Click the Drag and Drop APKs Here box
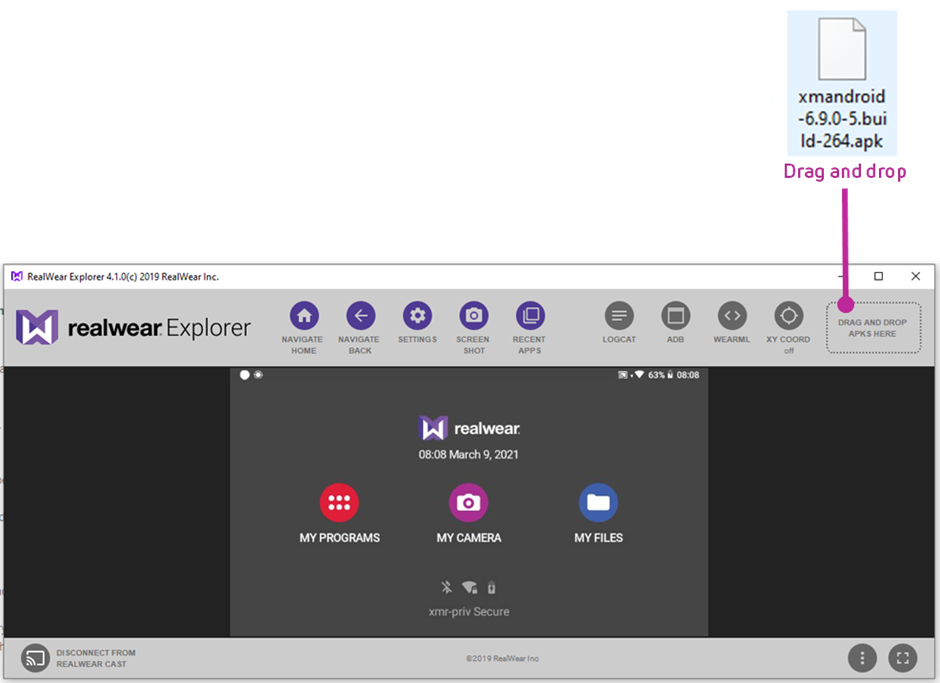940x683 pixels. pyautogui.click(x=873, y=328)
